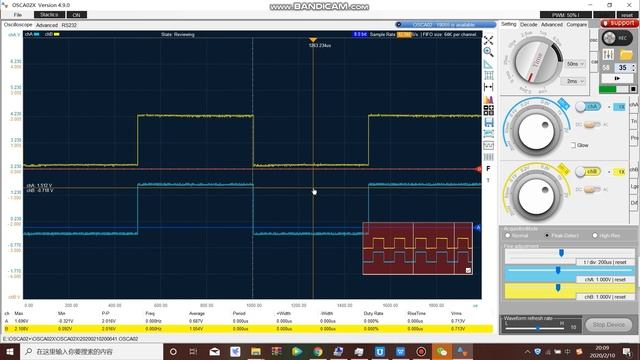Open WeChat from the taskbar

pyautogui.click(x=442, y=351)
